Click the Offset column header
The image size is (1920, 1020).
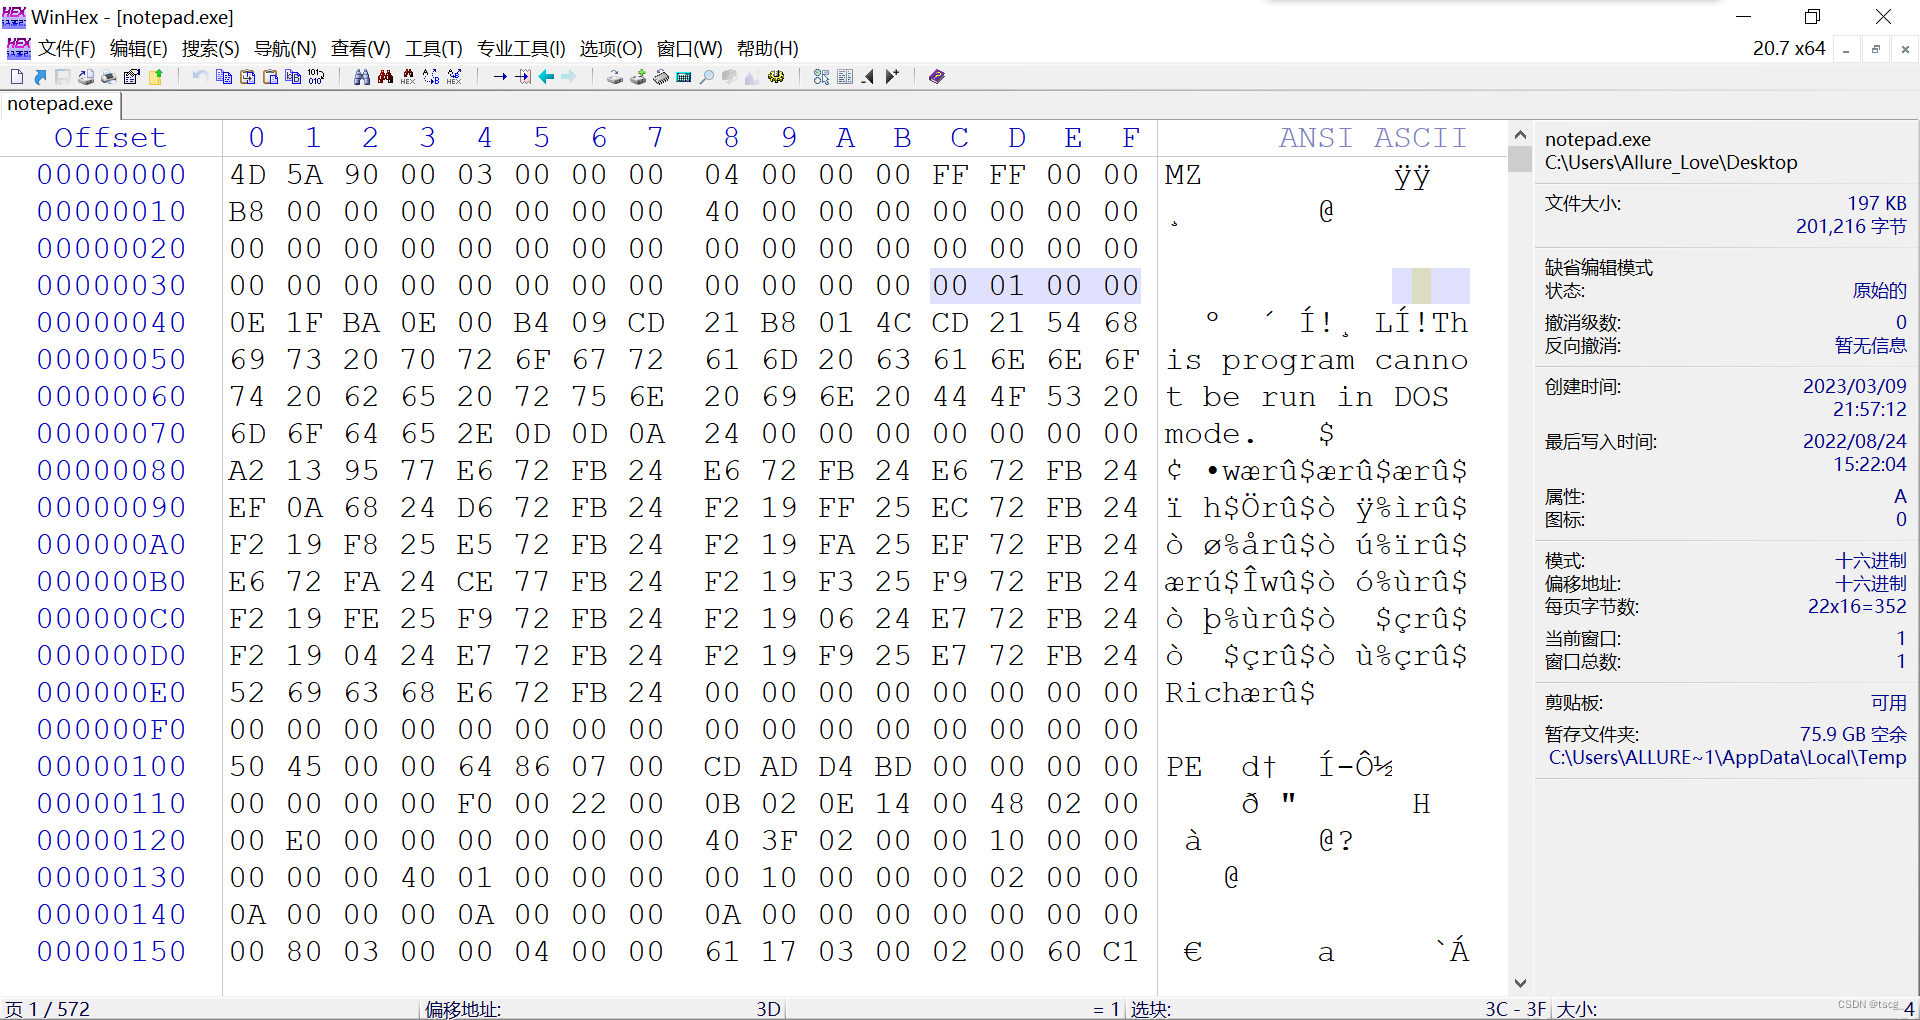(110, 138)
